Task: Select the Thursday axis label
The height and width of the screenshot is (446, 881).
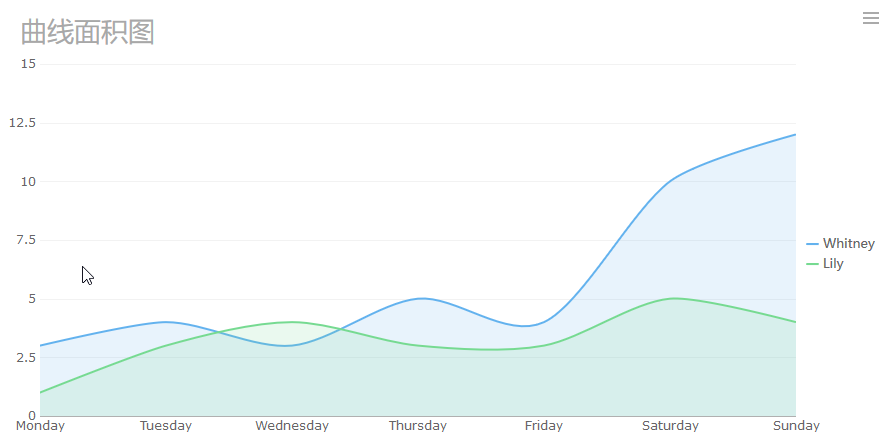Action: (418, 426)
